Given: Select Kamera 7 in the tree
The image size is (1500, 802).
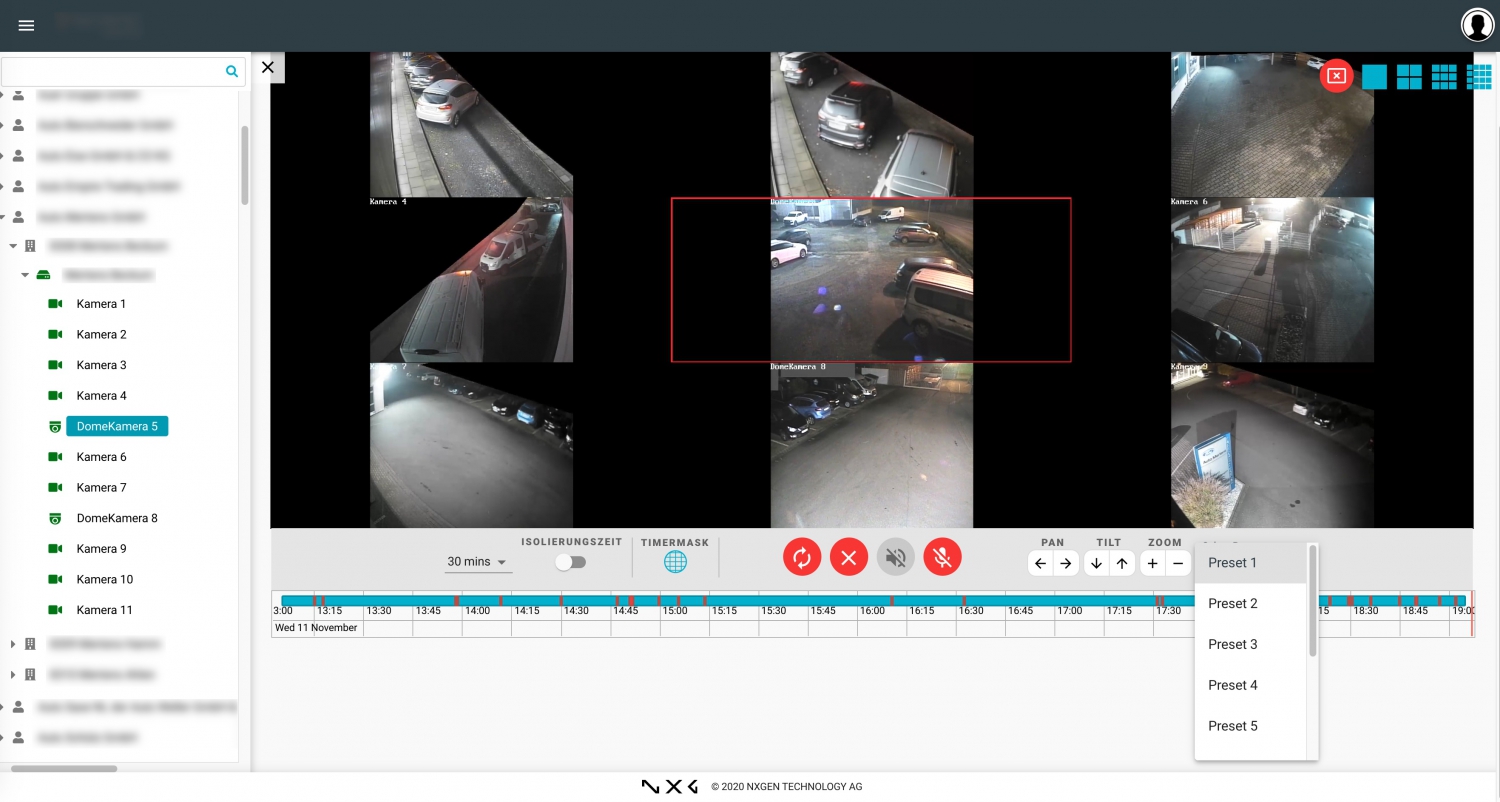Looking at the screenshot, I should (101, 488).
